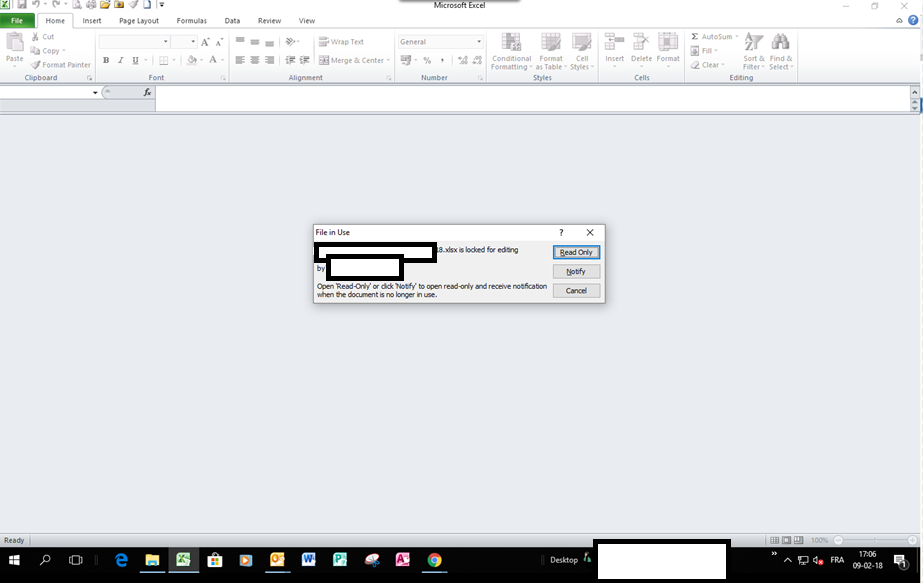Viewport: 924px width, 583px height.
Task: Click the Borders icon
Action: (x=164, y=60)
